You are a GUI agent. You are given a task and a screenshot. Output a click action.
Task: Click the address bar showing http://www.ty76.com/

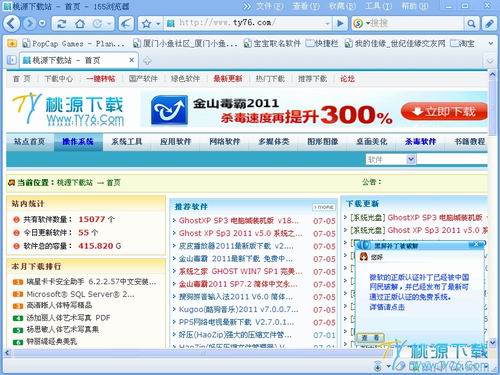pos(247,23)
